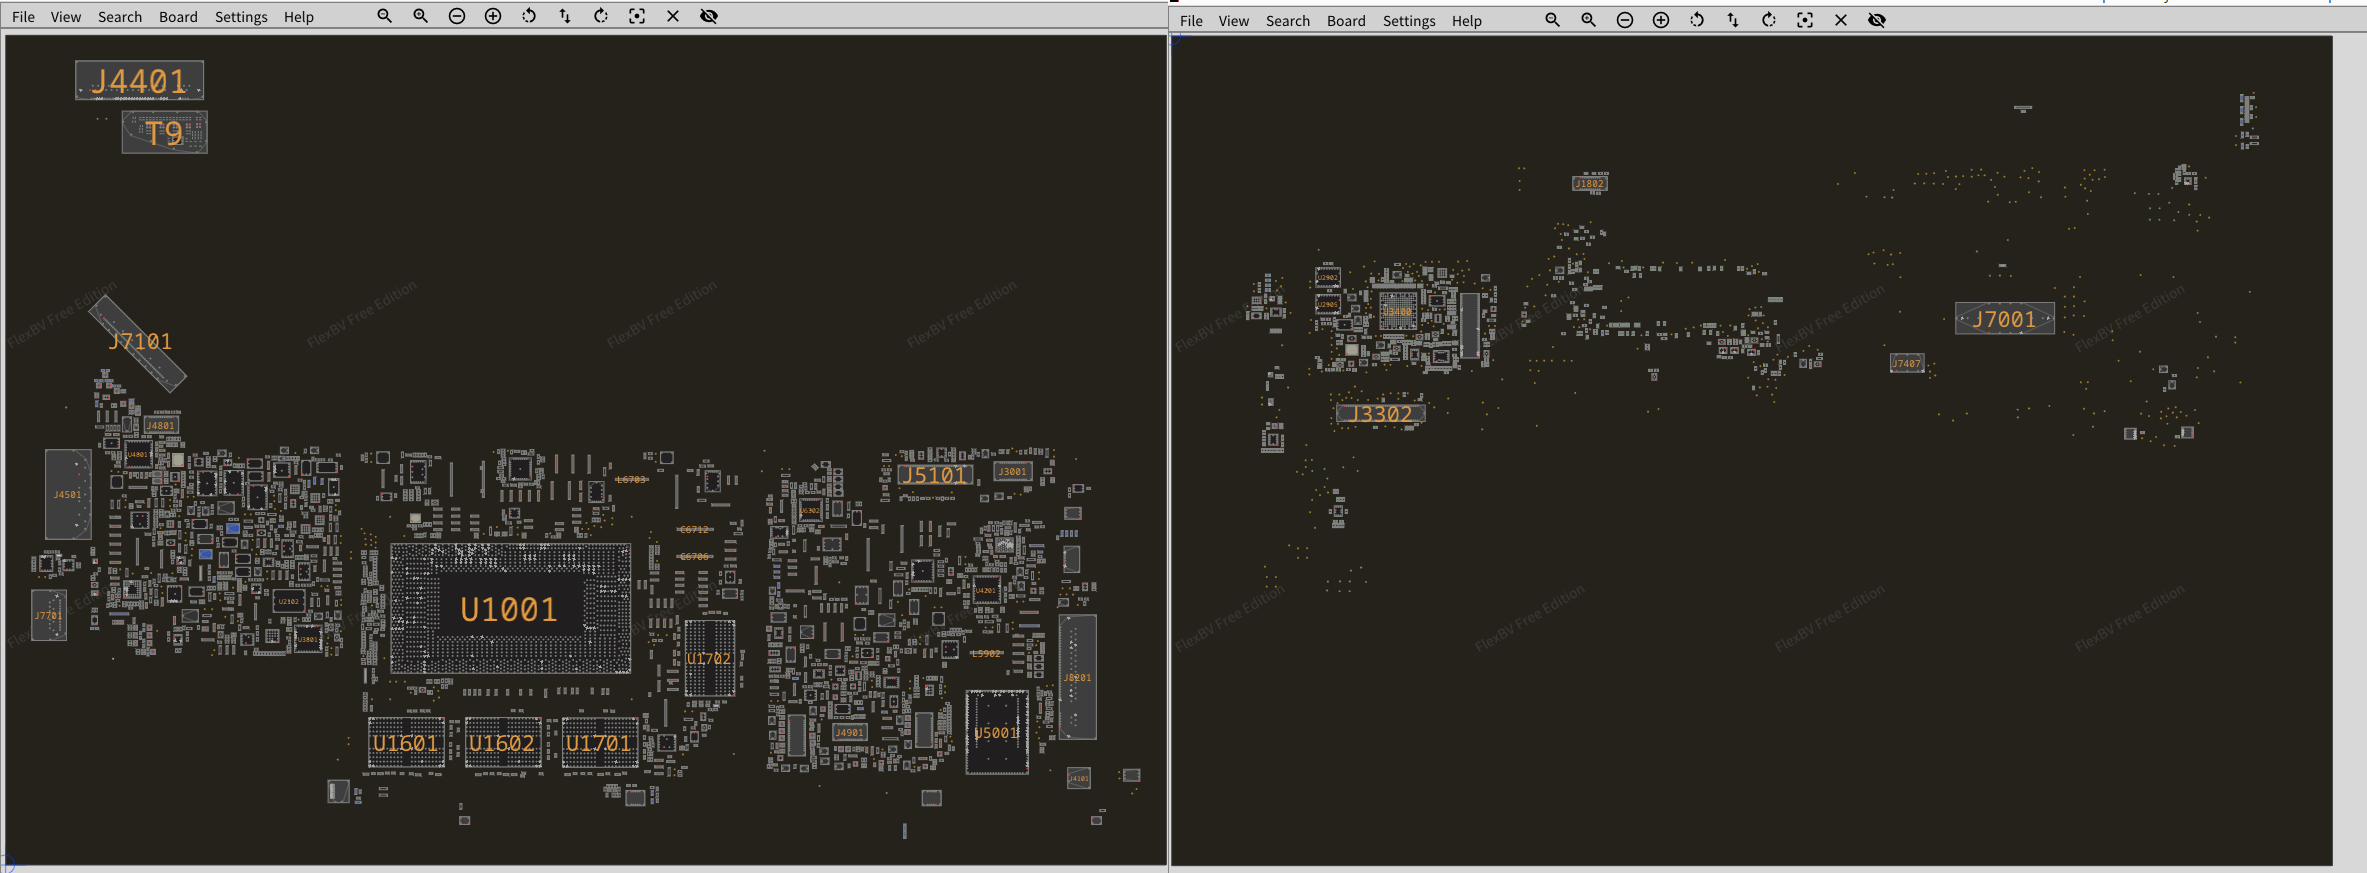This screenshot has height=873, width=2367.
Task: Click center-focus target icon in right window
Action: click(1805, 20)
